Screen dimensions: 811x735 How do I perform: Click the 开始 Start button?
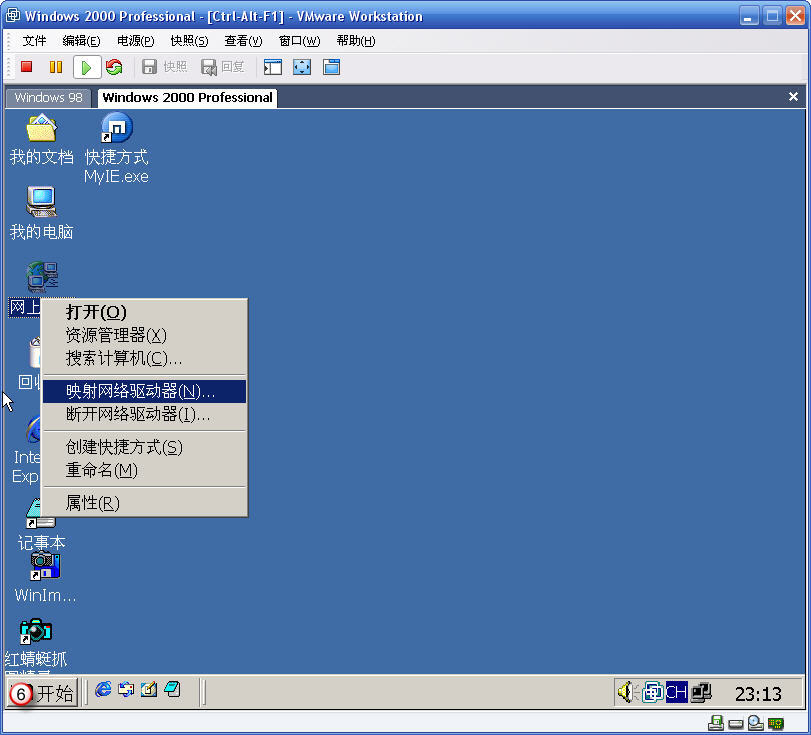[x=42, y=693]
